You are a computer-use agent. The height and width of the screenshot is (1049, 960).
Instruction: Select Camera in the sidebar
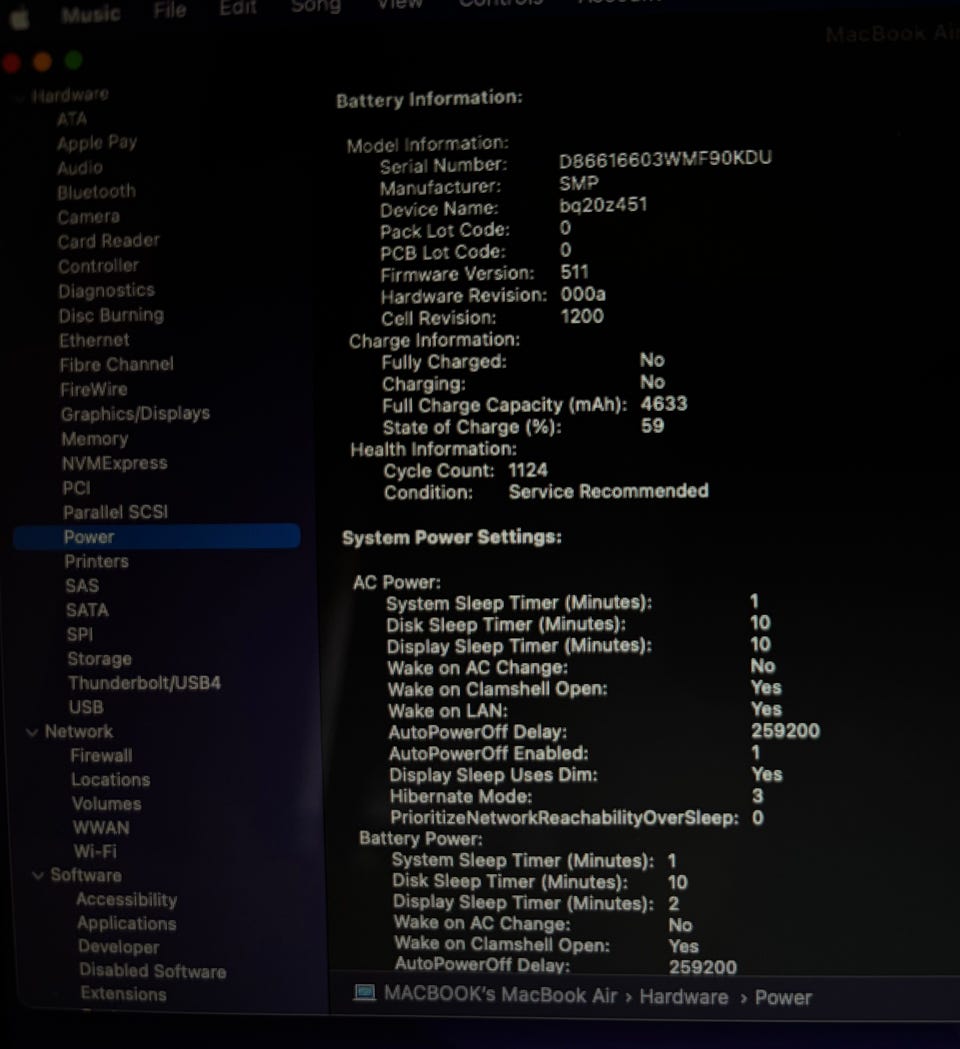point(88,217)
